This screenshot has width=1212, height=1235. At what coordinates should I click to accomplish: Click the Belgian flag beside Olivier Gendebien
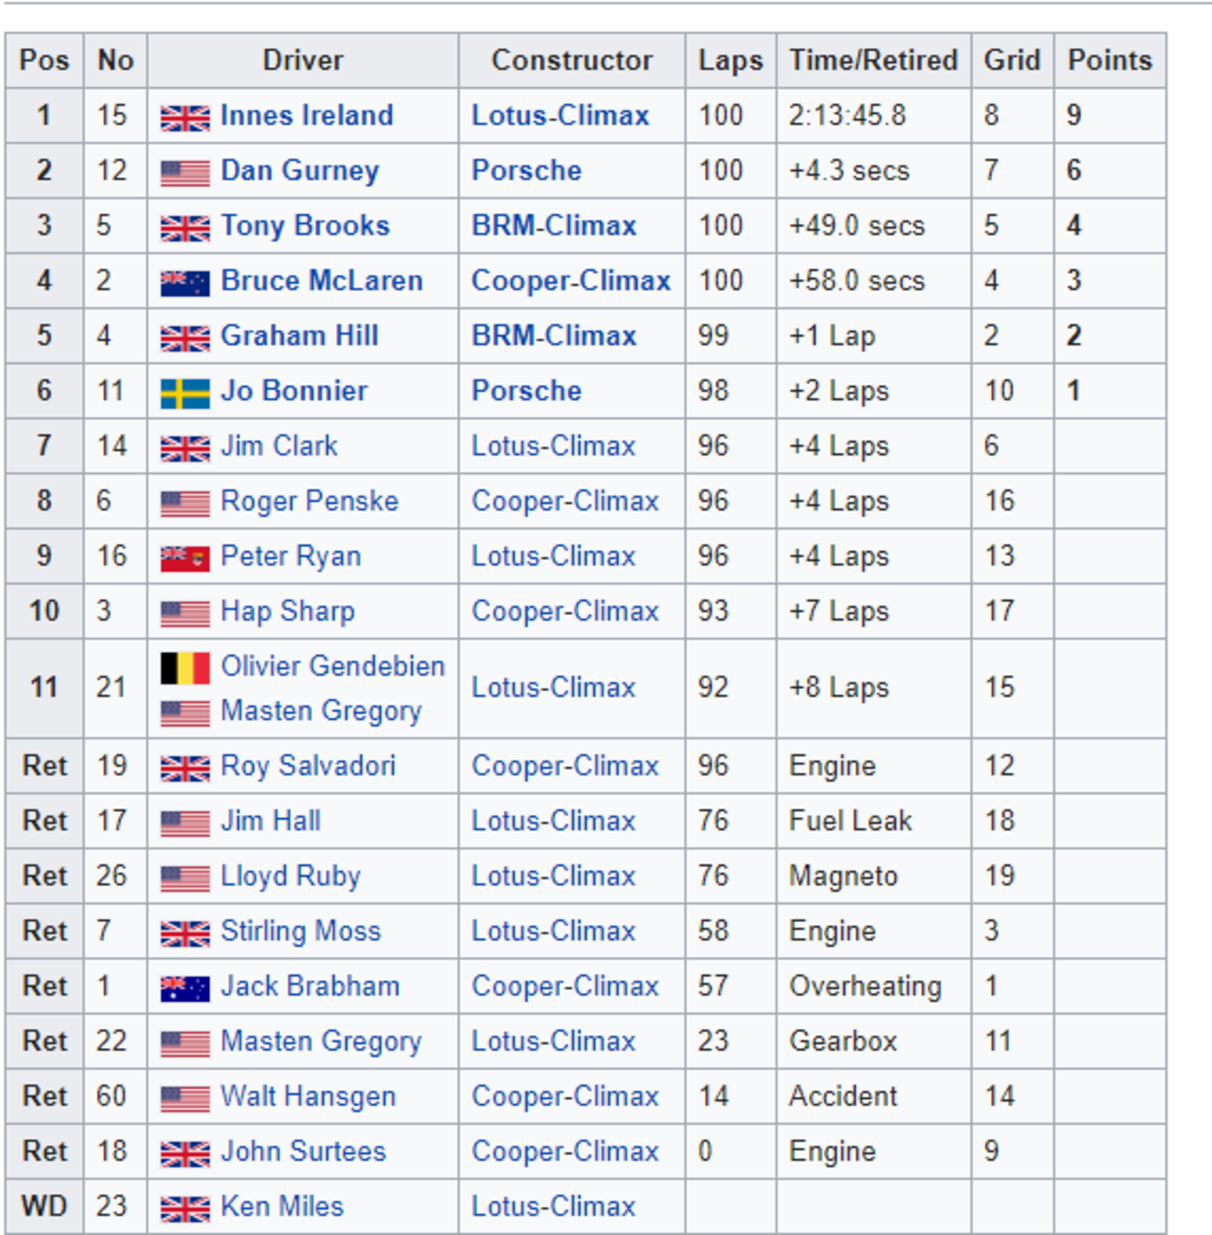185,668
